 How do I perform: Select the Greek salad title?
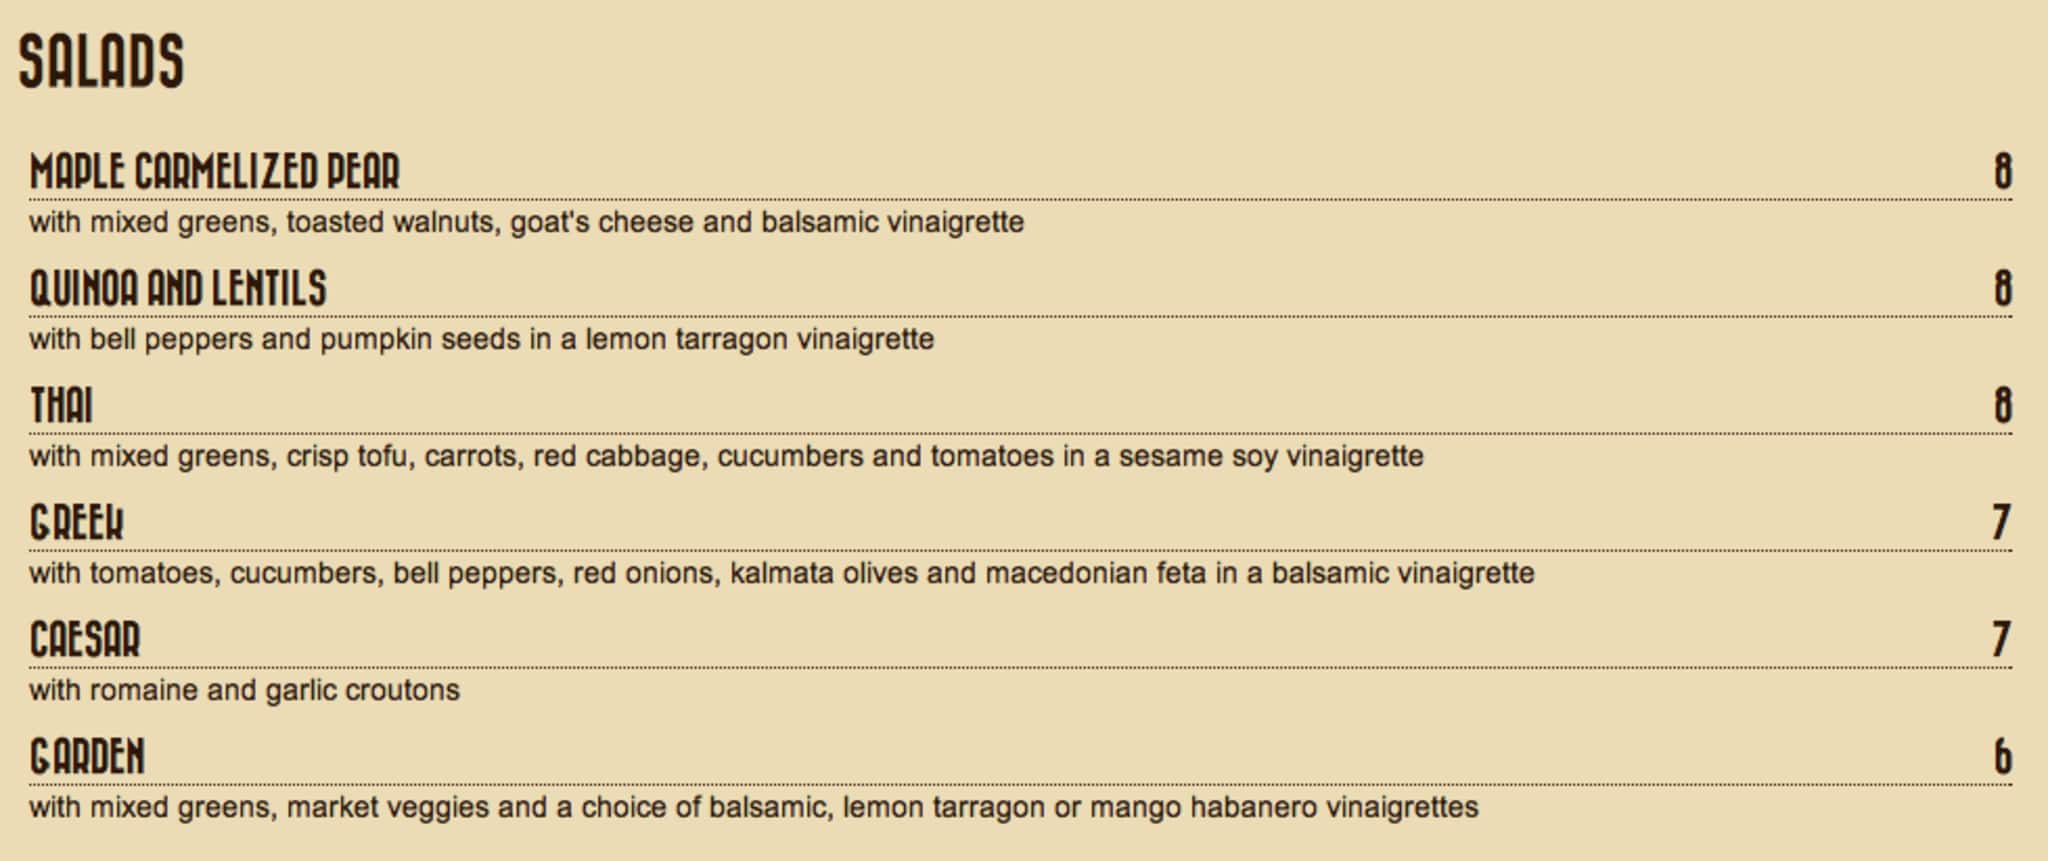click(77, 523)
